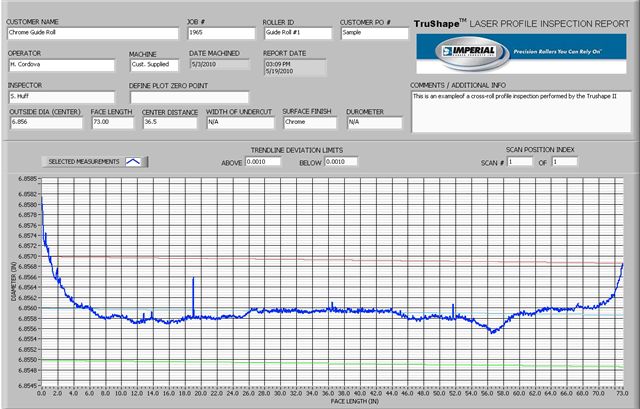Click the Machine field 'Cust. Supplied'
This screenshot has height=409, width=640.
coord(154,65)
